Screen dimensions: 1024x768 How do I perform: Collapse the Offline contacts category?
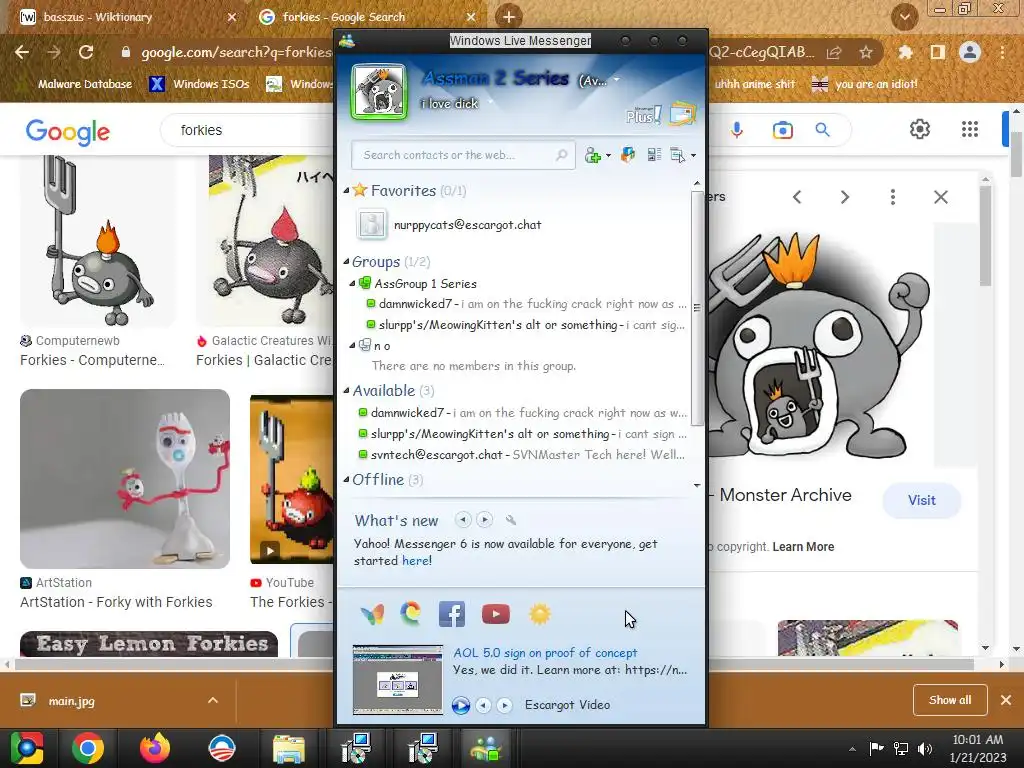[x=347, y=479]
